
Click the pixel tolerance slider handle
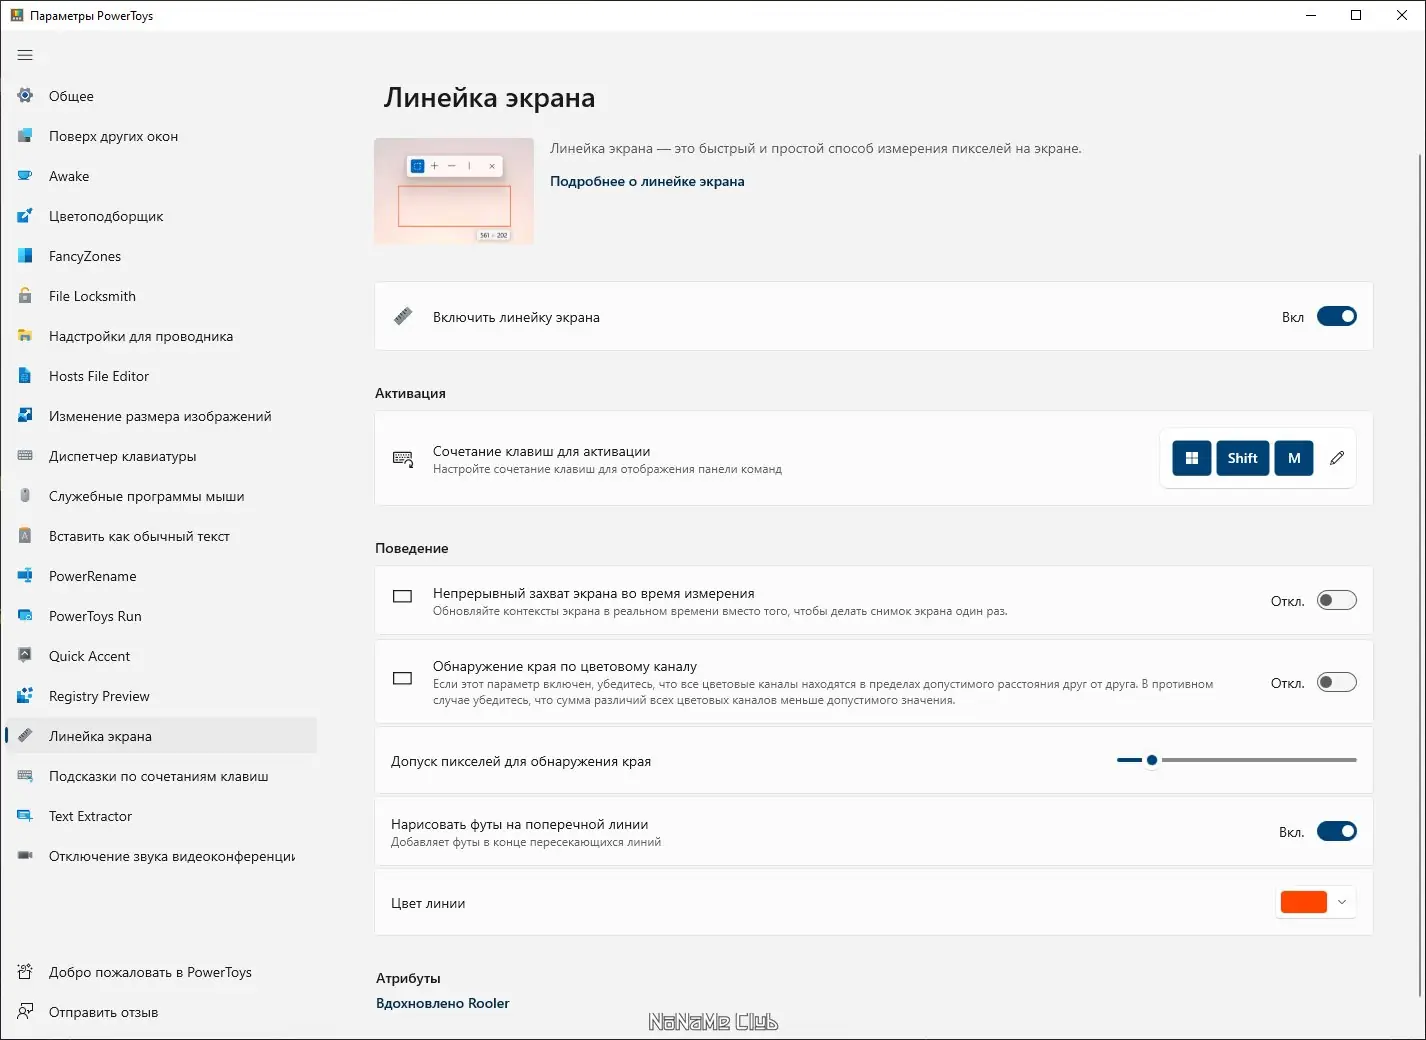[x=1152, y=760]
